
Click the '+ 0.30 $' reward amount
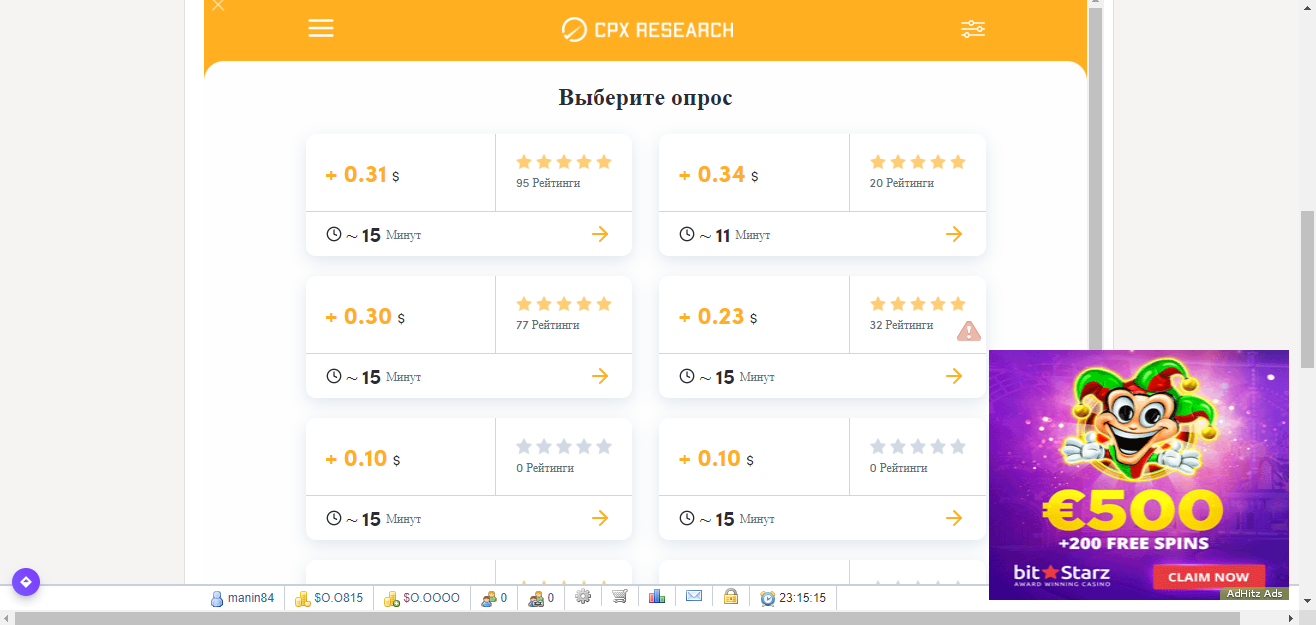[x=365, y=317]
